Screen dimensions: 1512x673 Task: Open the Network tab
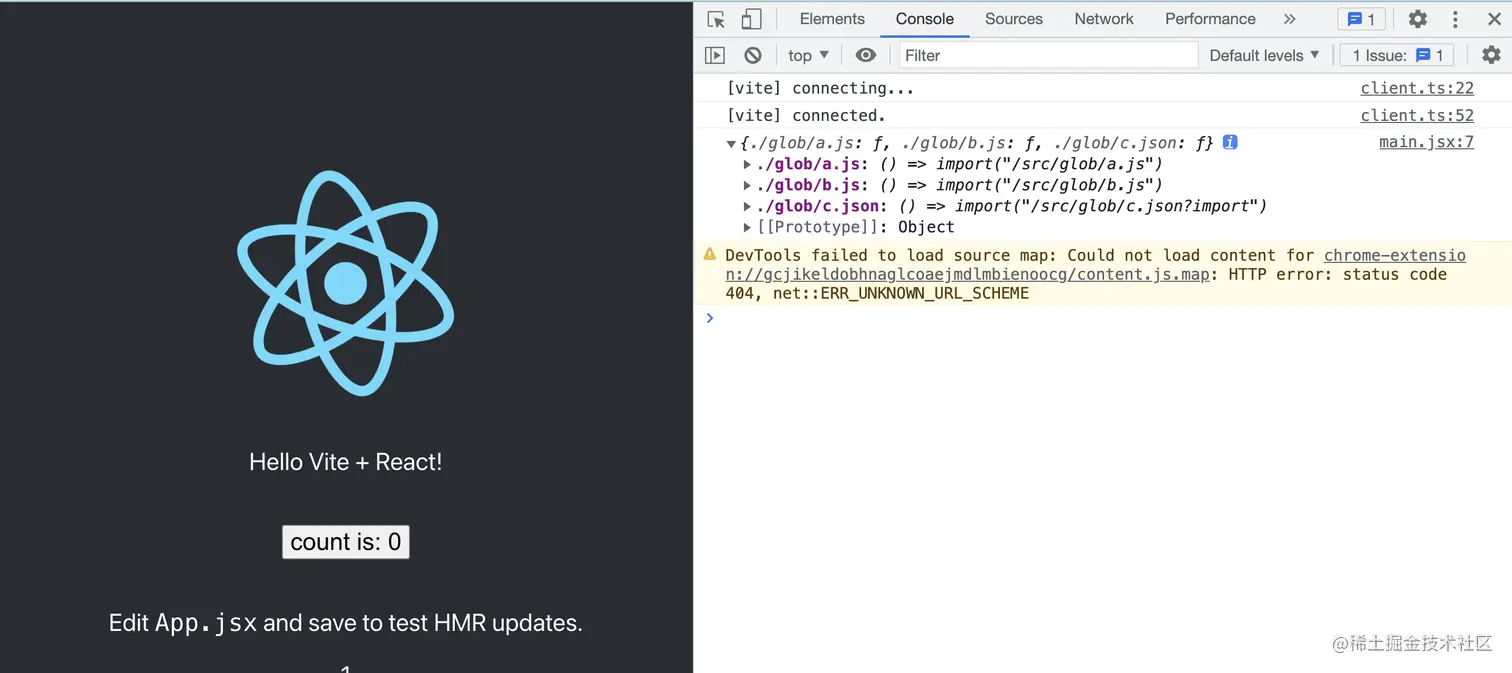(1104, 19)
